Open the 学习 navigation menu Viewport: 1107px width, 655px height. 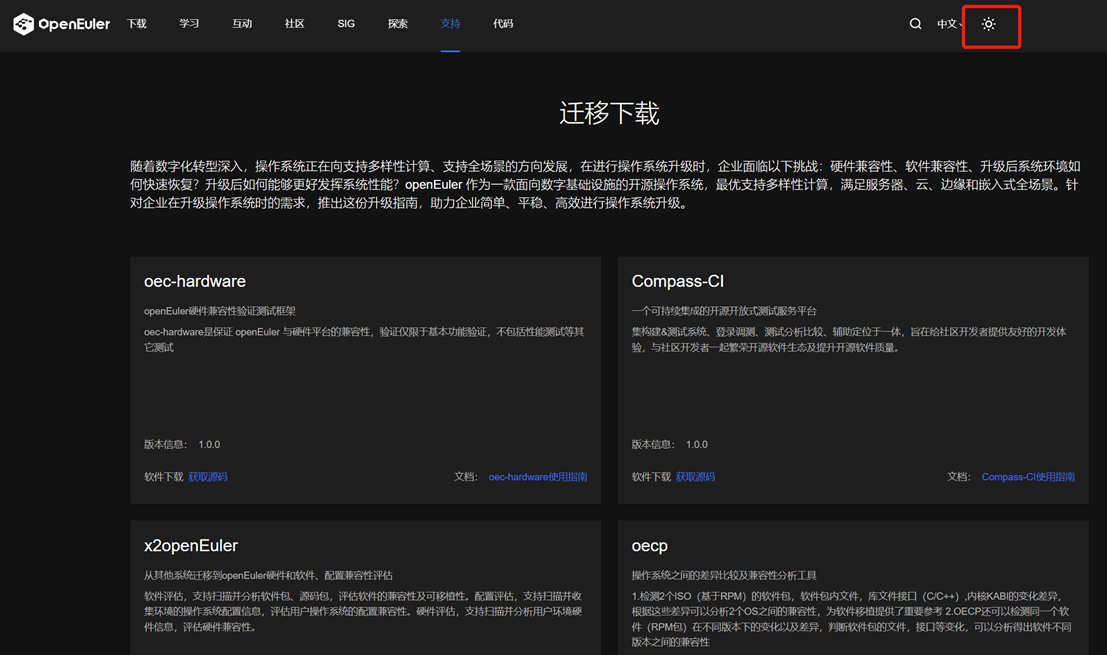(x=189, y=24)
